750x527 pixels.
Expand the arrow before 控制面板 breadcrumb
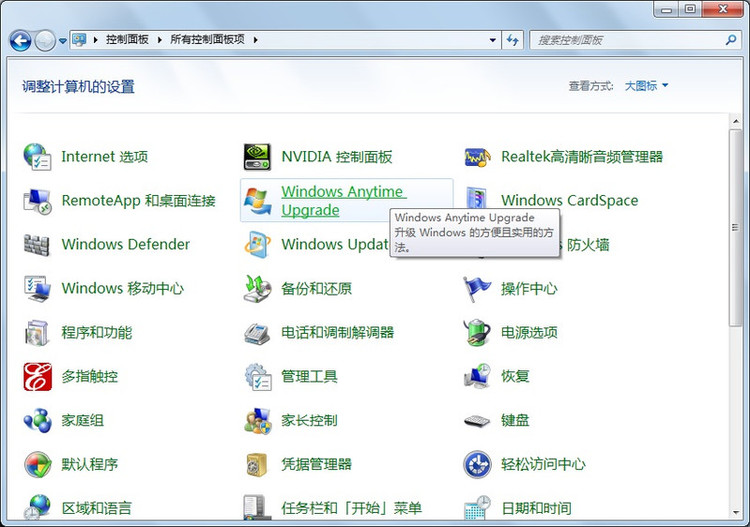pos(95,40)
